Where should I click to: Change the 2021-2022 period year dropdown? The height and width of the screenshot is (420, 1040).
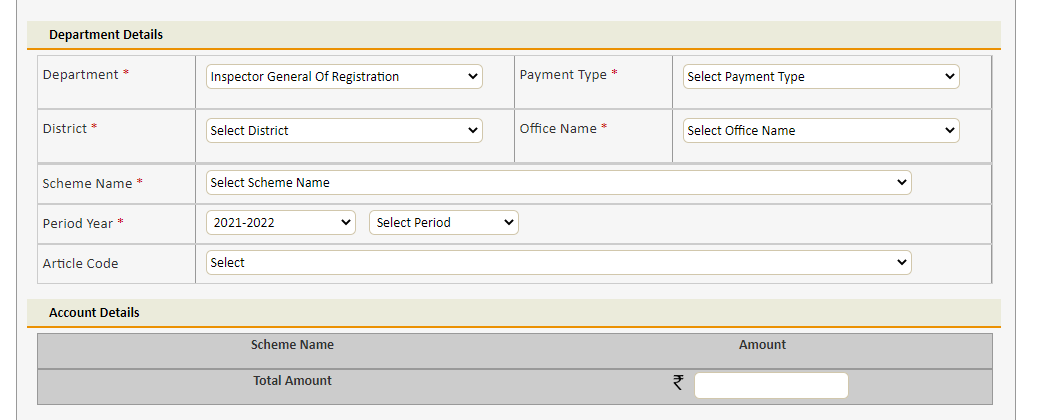[281, 223]
